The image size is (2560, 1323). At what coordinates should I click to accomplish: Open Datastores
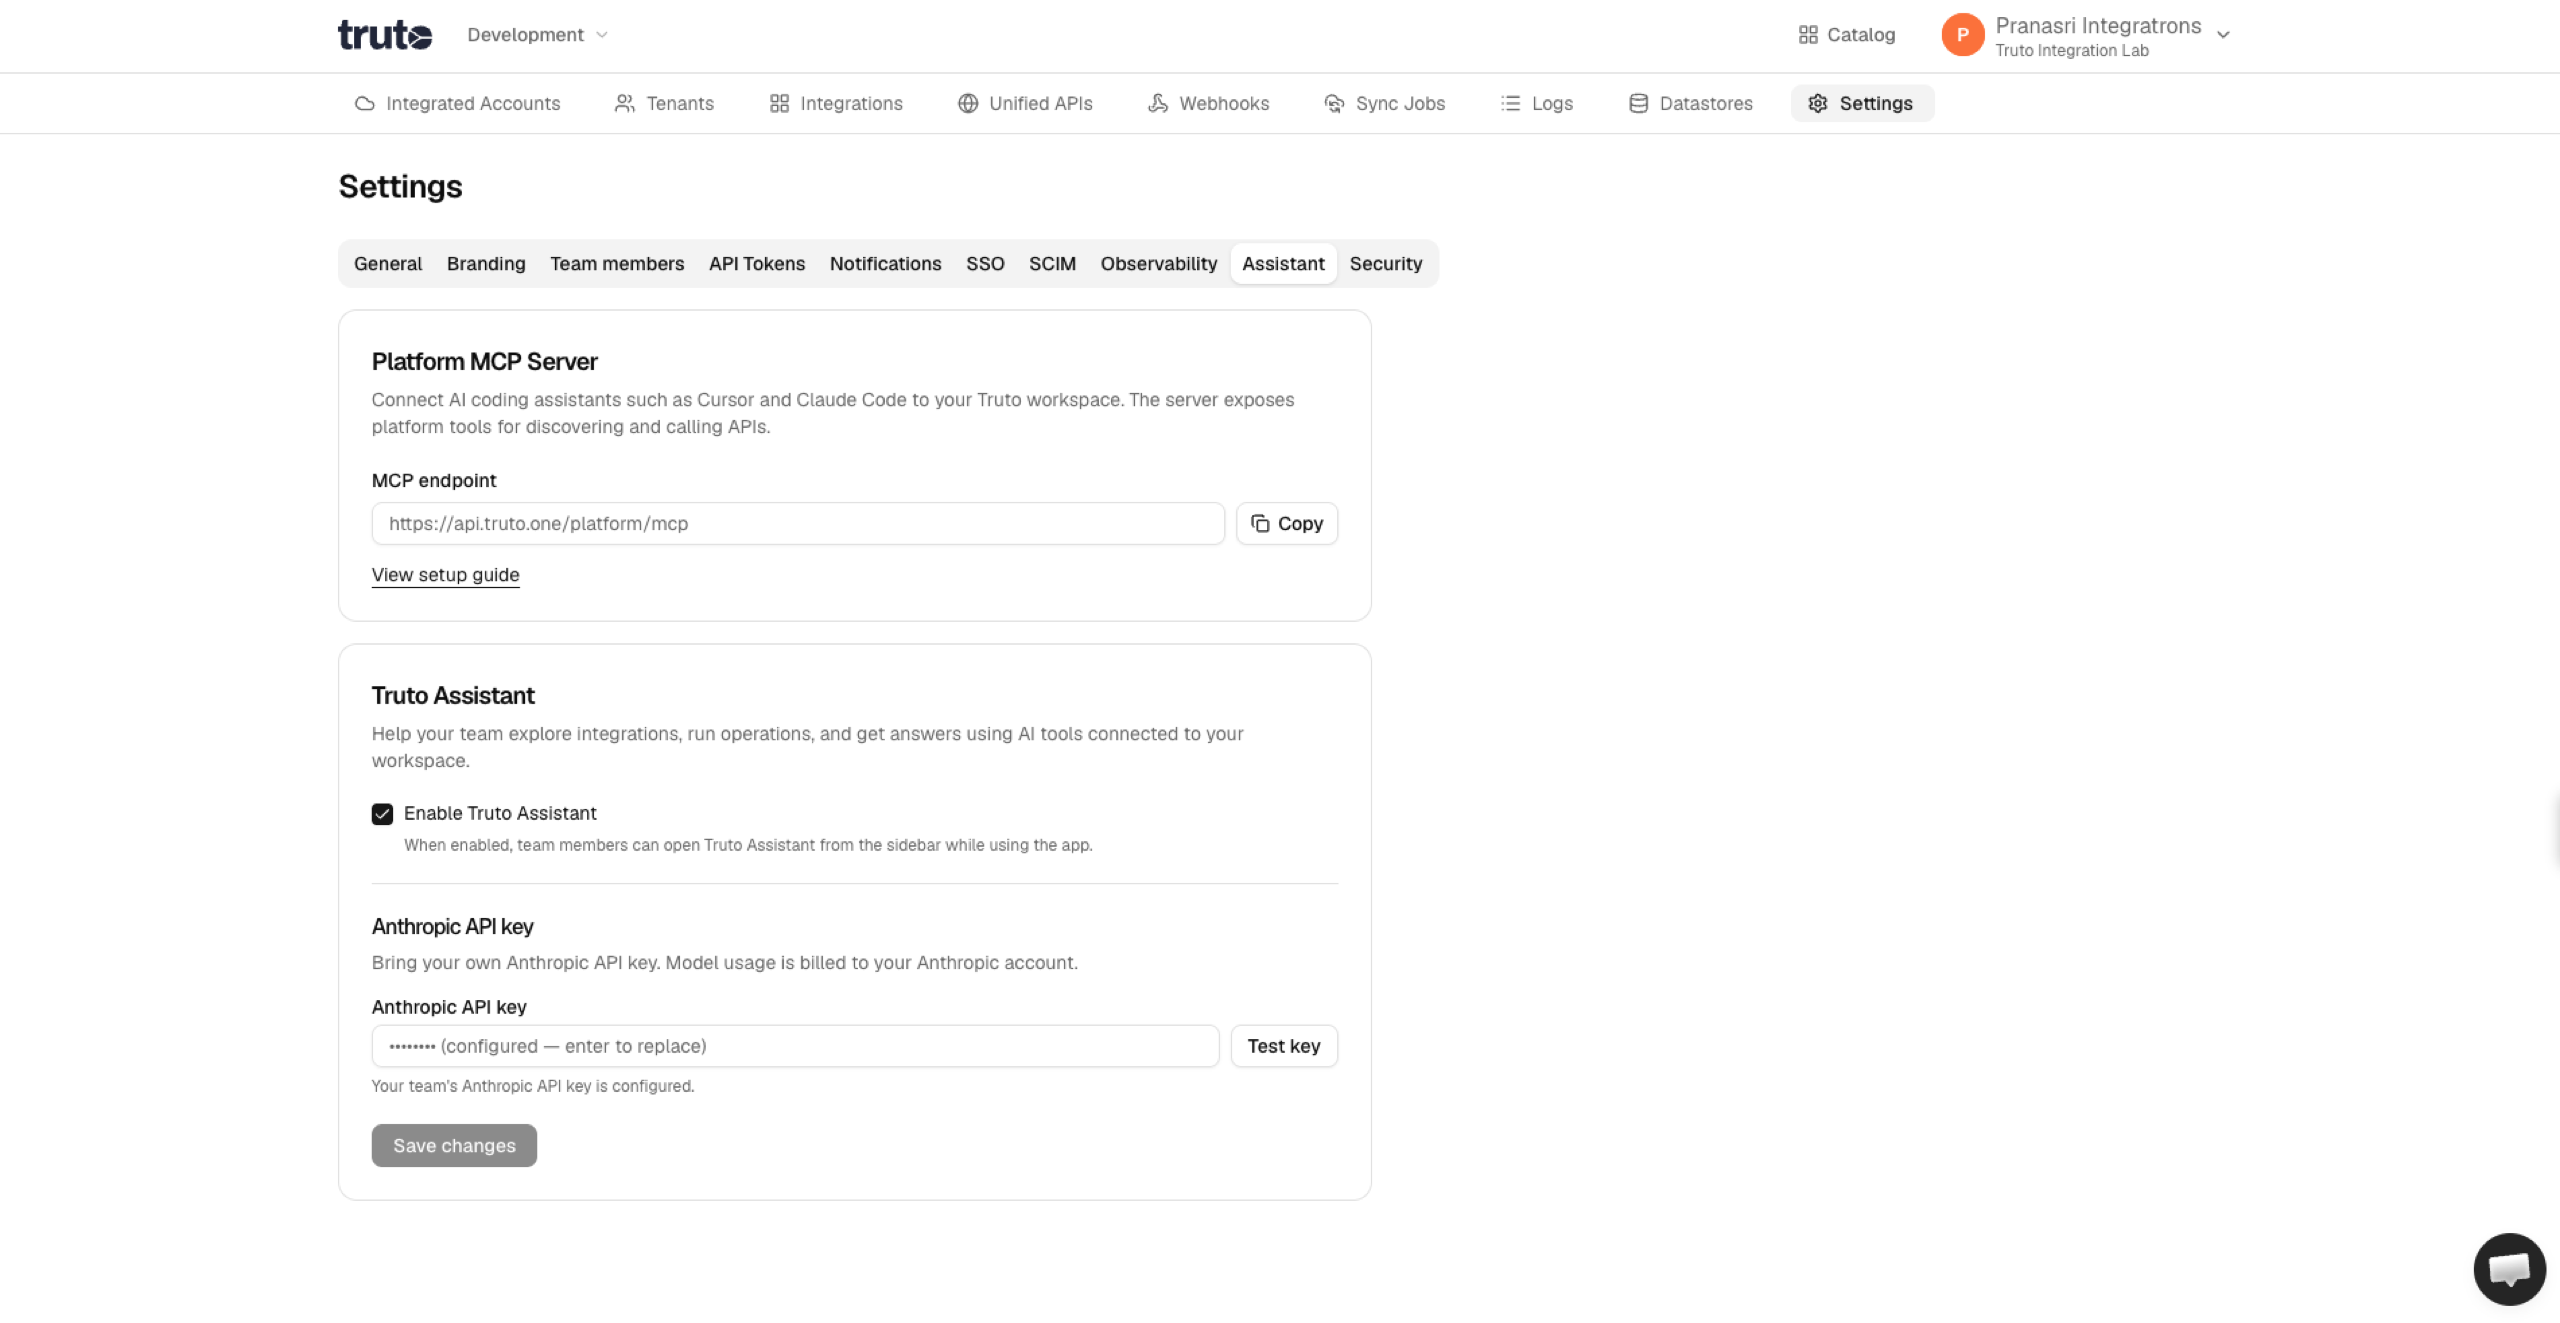[1690, 104]
